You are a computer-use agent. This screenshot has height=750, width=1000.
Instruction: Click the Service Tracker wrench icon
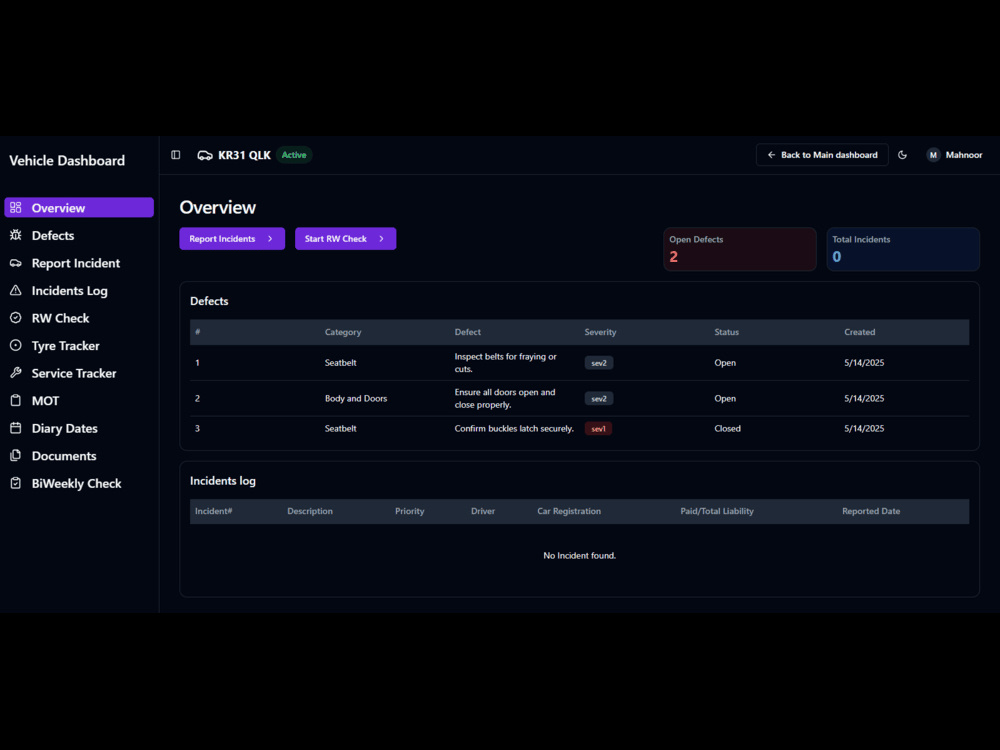click(16, 372)
